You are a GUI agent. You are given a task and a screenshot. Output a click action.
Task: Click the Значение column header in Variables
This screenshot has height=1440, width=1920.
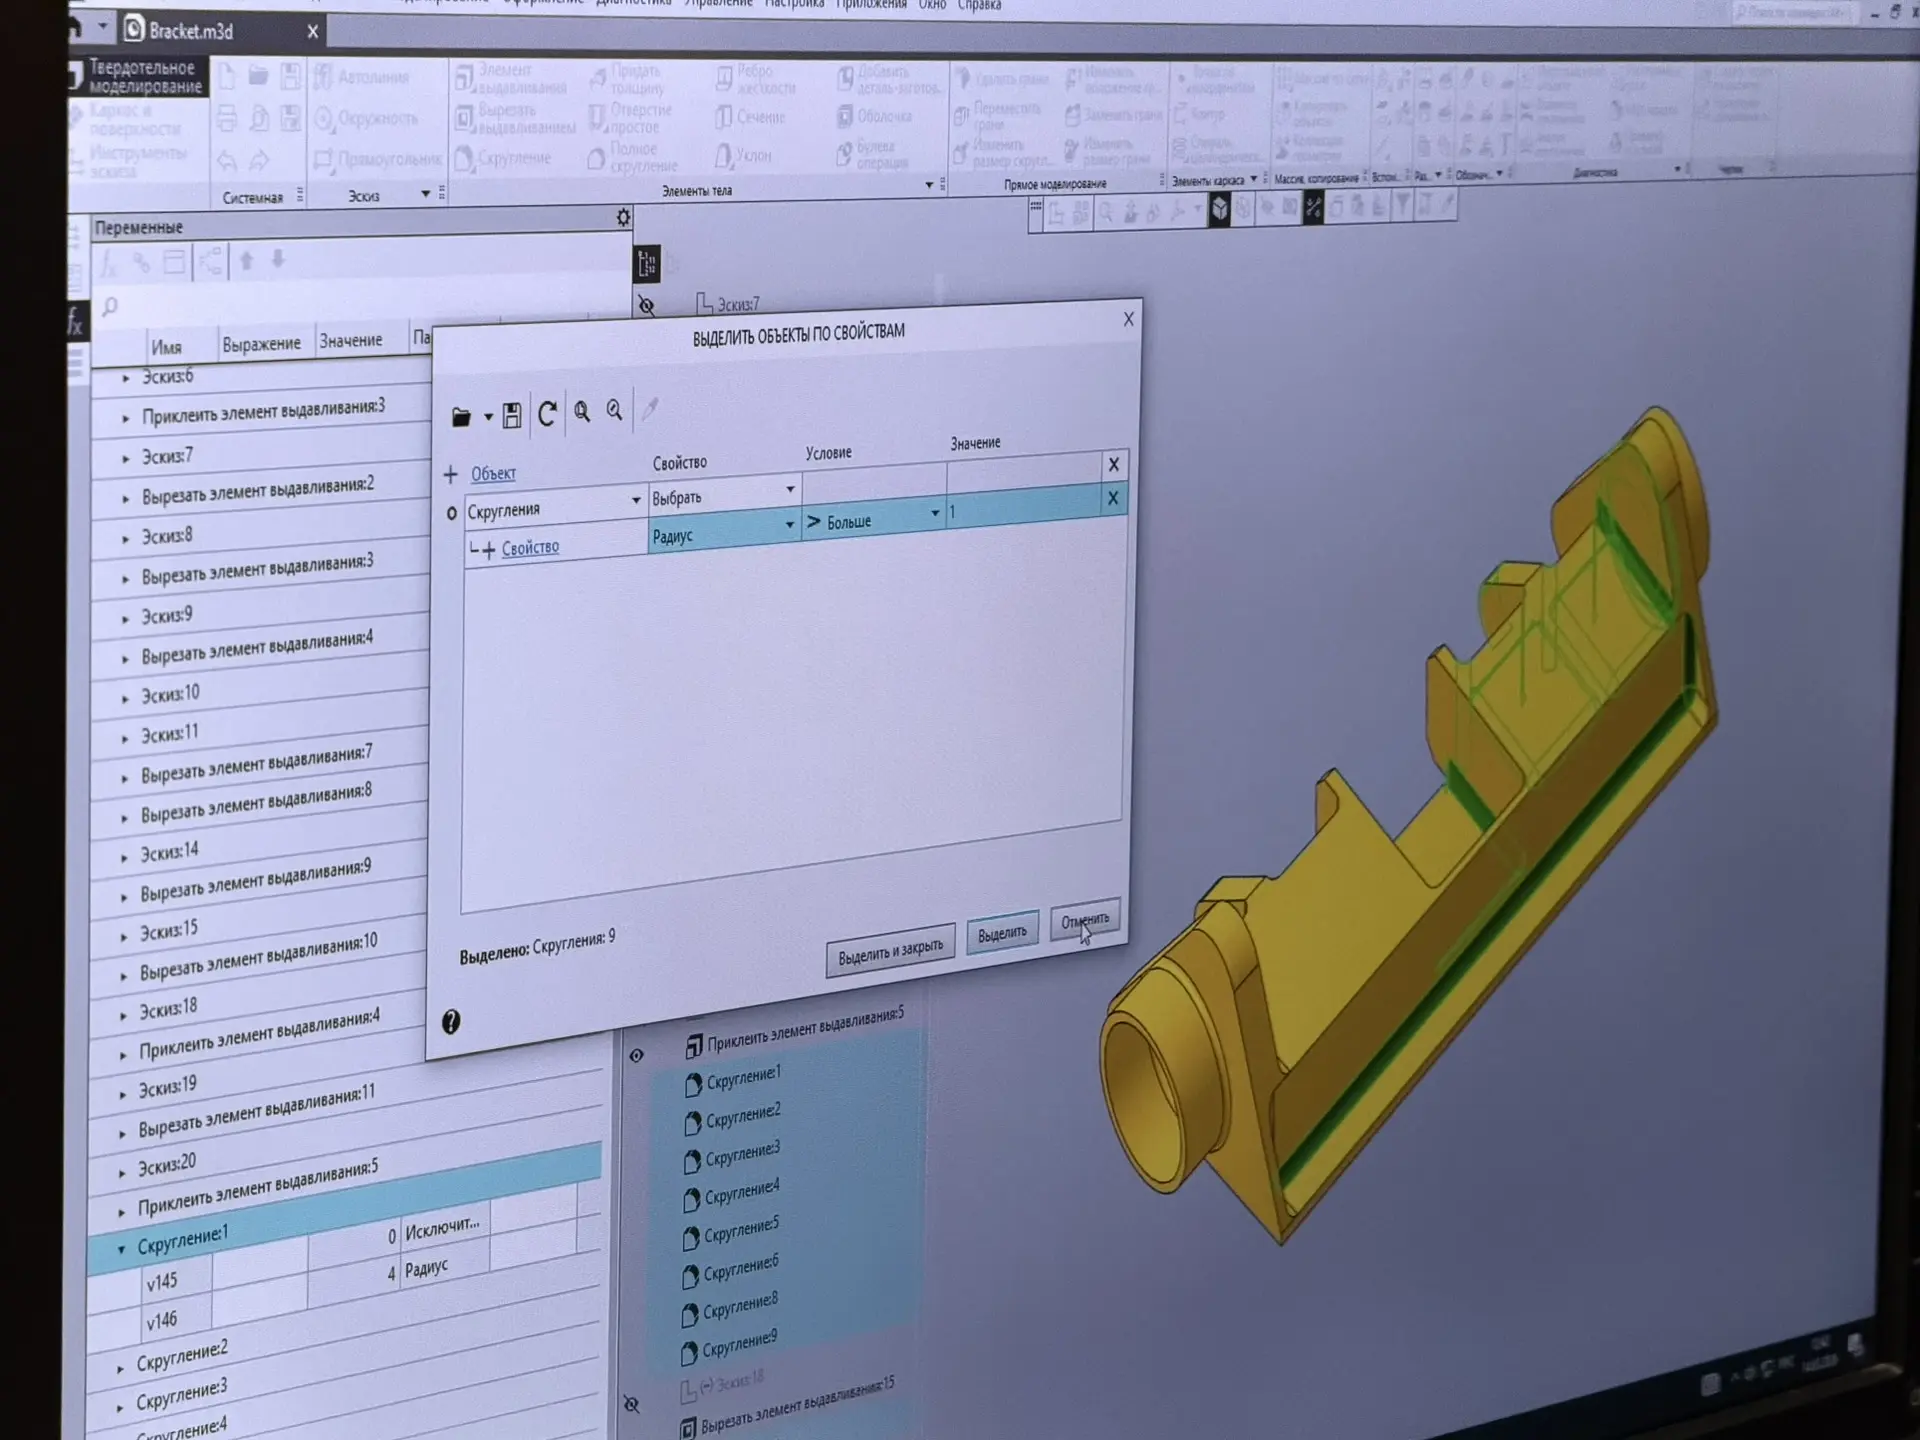[350, 341]
